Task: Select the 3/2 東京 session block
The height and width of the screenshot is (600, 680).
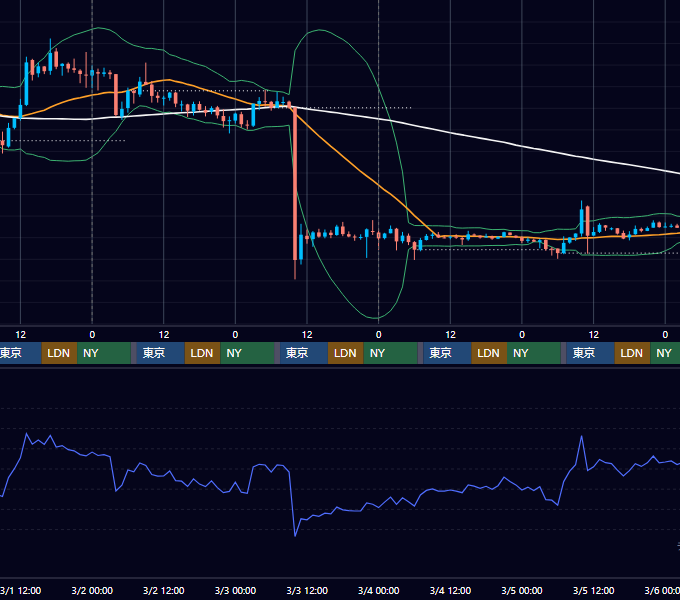Action: (x=160, y=353)
